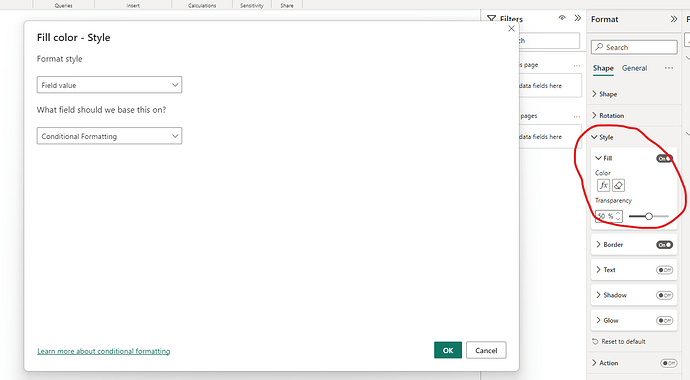Open the Format style dropdown showing Field value
Screen dimensions: 690x380
(109, 85)
